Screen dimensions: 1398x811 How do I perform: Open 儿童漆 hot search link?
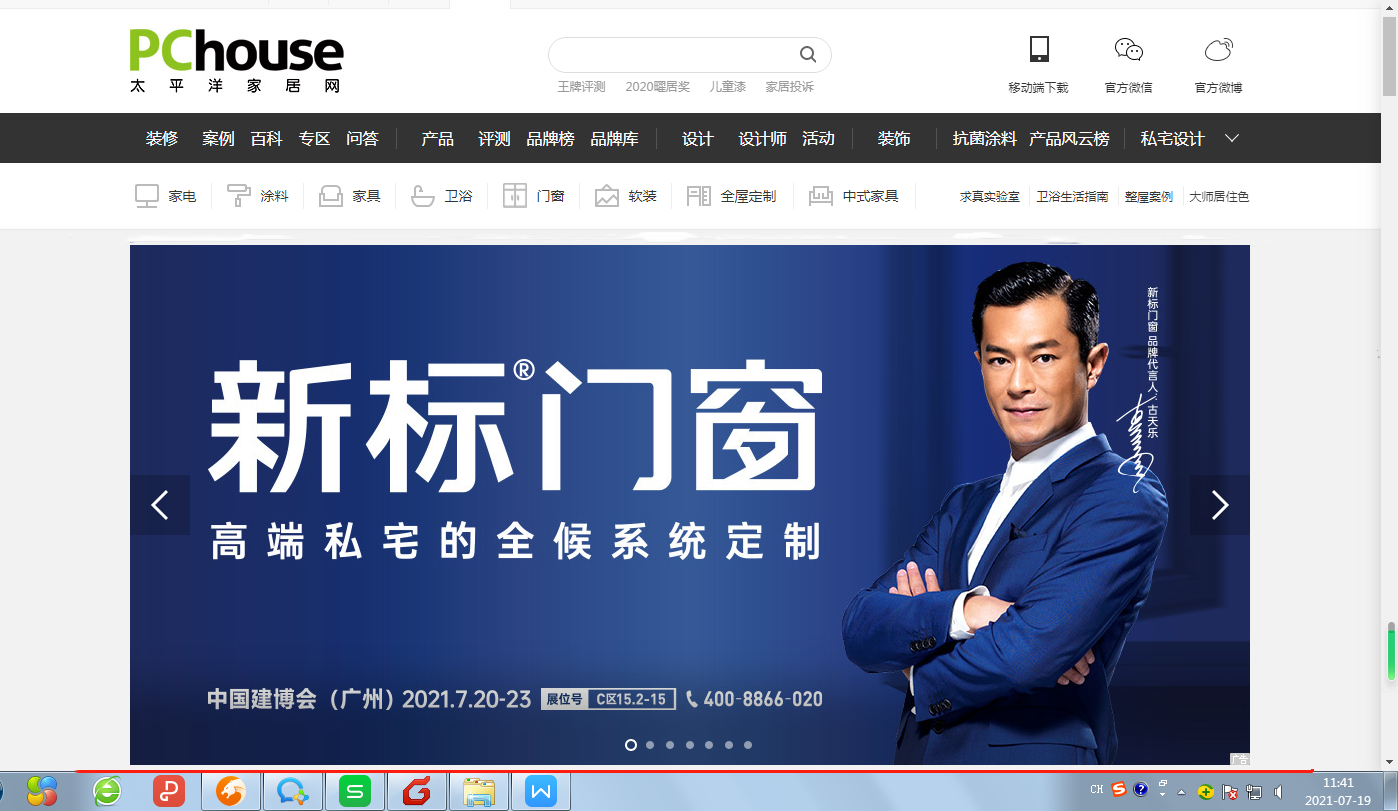tap(728, 87)
